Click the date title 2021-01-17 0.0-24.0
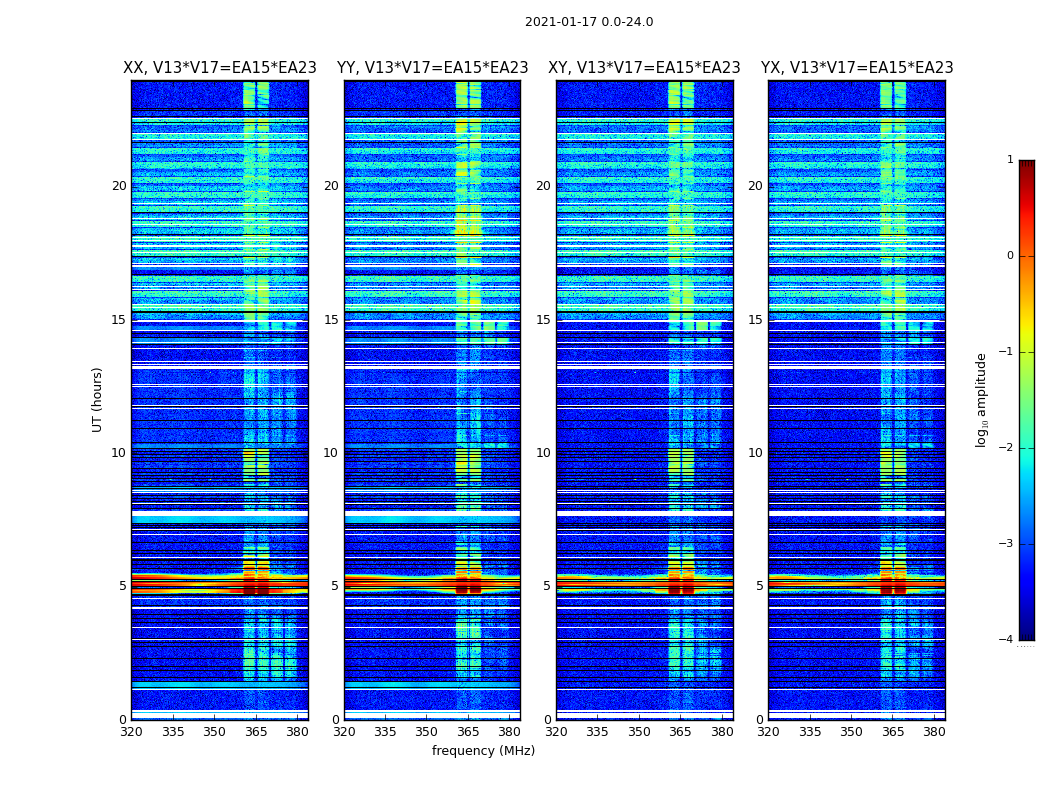The height and width of the screenshot is (800, 1050). coord(589,22)
